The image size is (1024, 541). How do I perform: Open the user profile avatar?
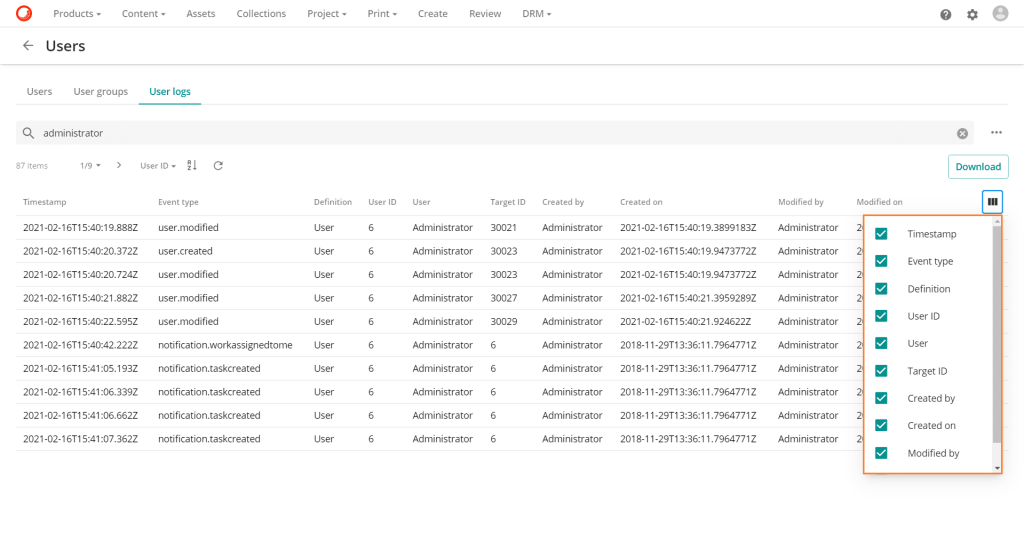tap(1000, 14)
